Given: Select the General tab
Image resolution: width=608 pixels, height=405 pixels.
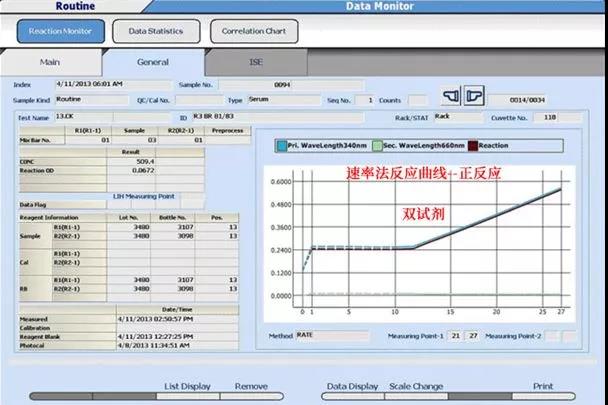Looking at the screenshot, I should pos(153,62).
